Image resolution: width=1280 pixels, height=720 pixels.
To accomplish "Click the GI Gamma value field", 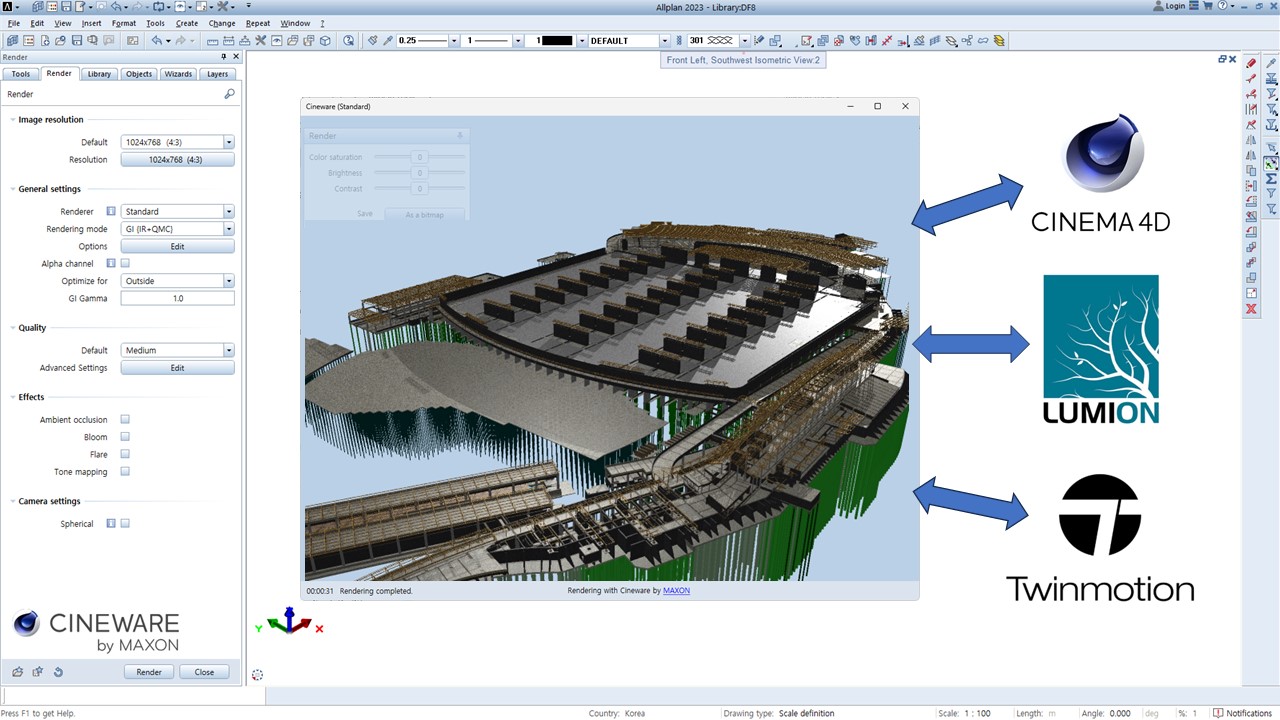I will [x=177, y=298].
